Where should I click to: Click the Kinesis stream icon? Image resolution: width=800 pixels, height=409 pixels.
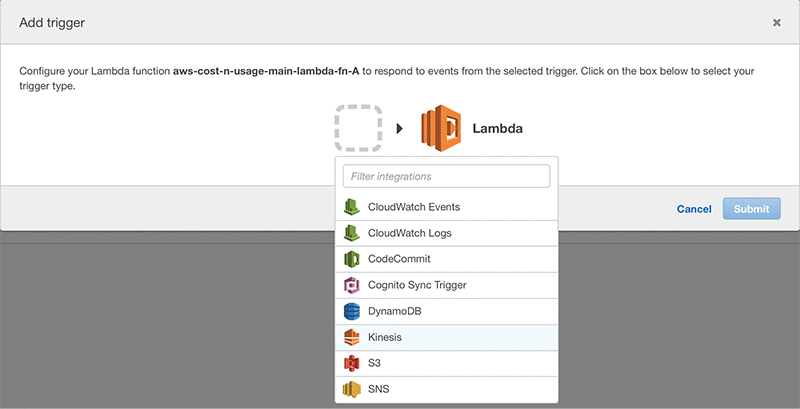tap(352, 337)
